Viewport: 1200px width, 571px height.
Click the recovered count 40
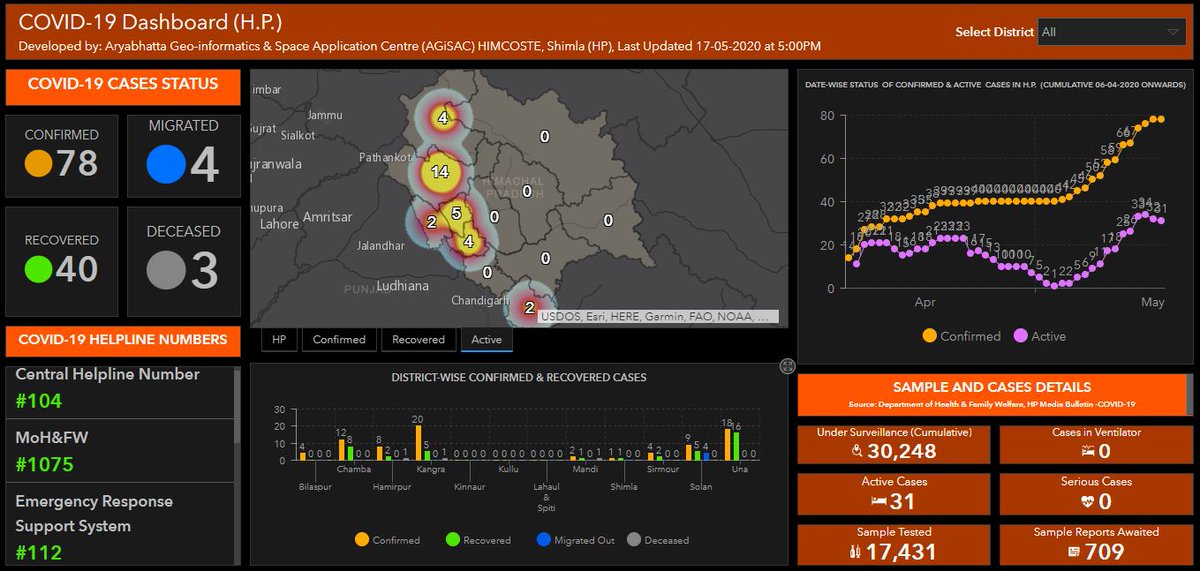(x=77, y=269)
